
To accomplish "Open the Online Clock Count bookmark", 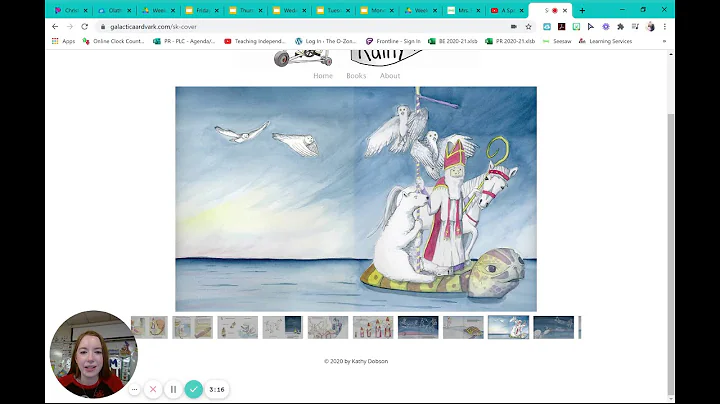I will [x=113, y=41].
